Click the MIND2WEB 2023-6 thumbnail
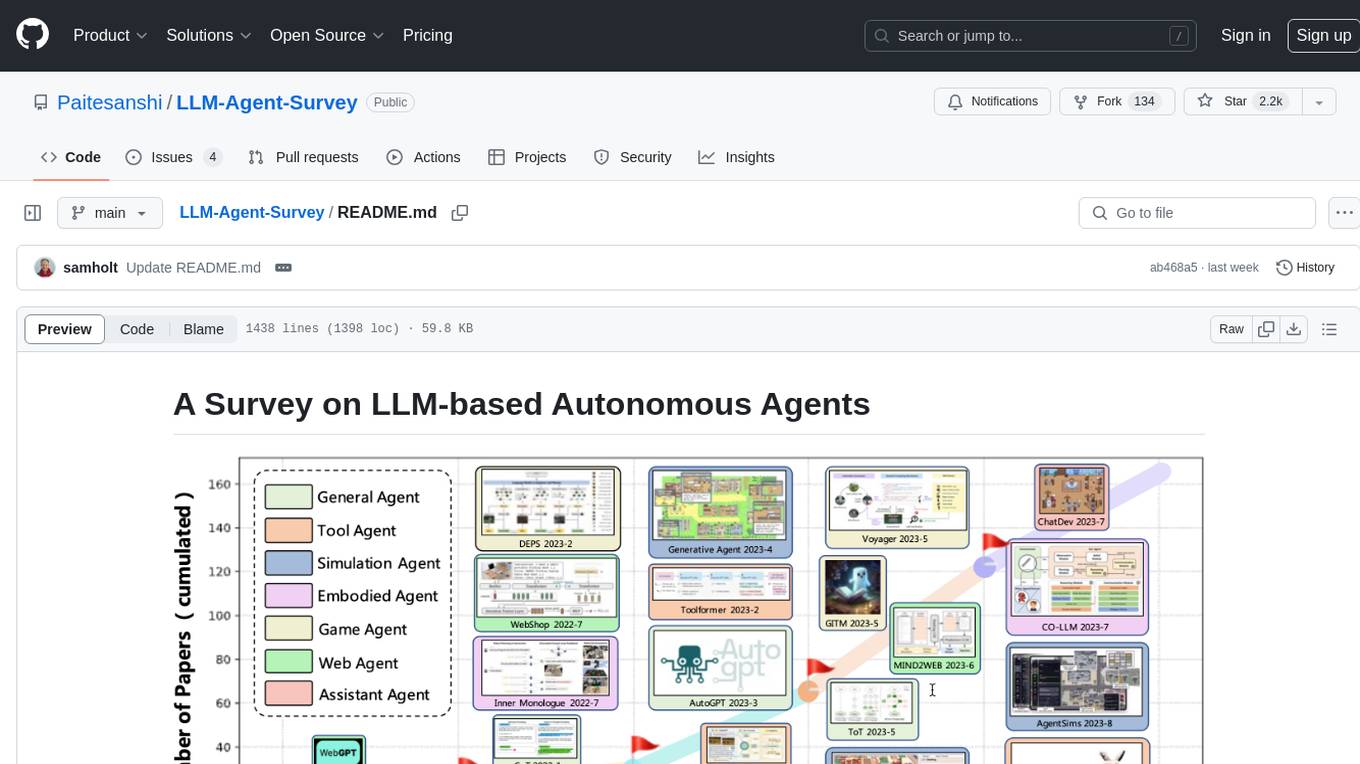 [934, 638]
